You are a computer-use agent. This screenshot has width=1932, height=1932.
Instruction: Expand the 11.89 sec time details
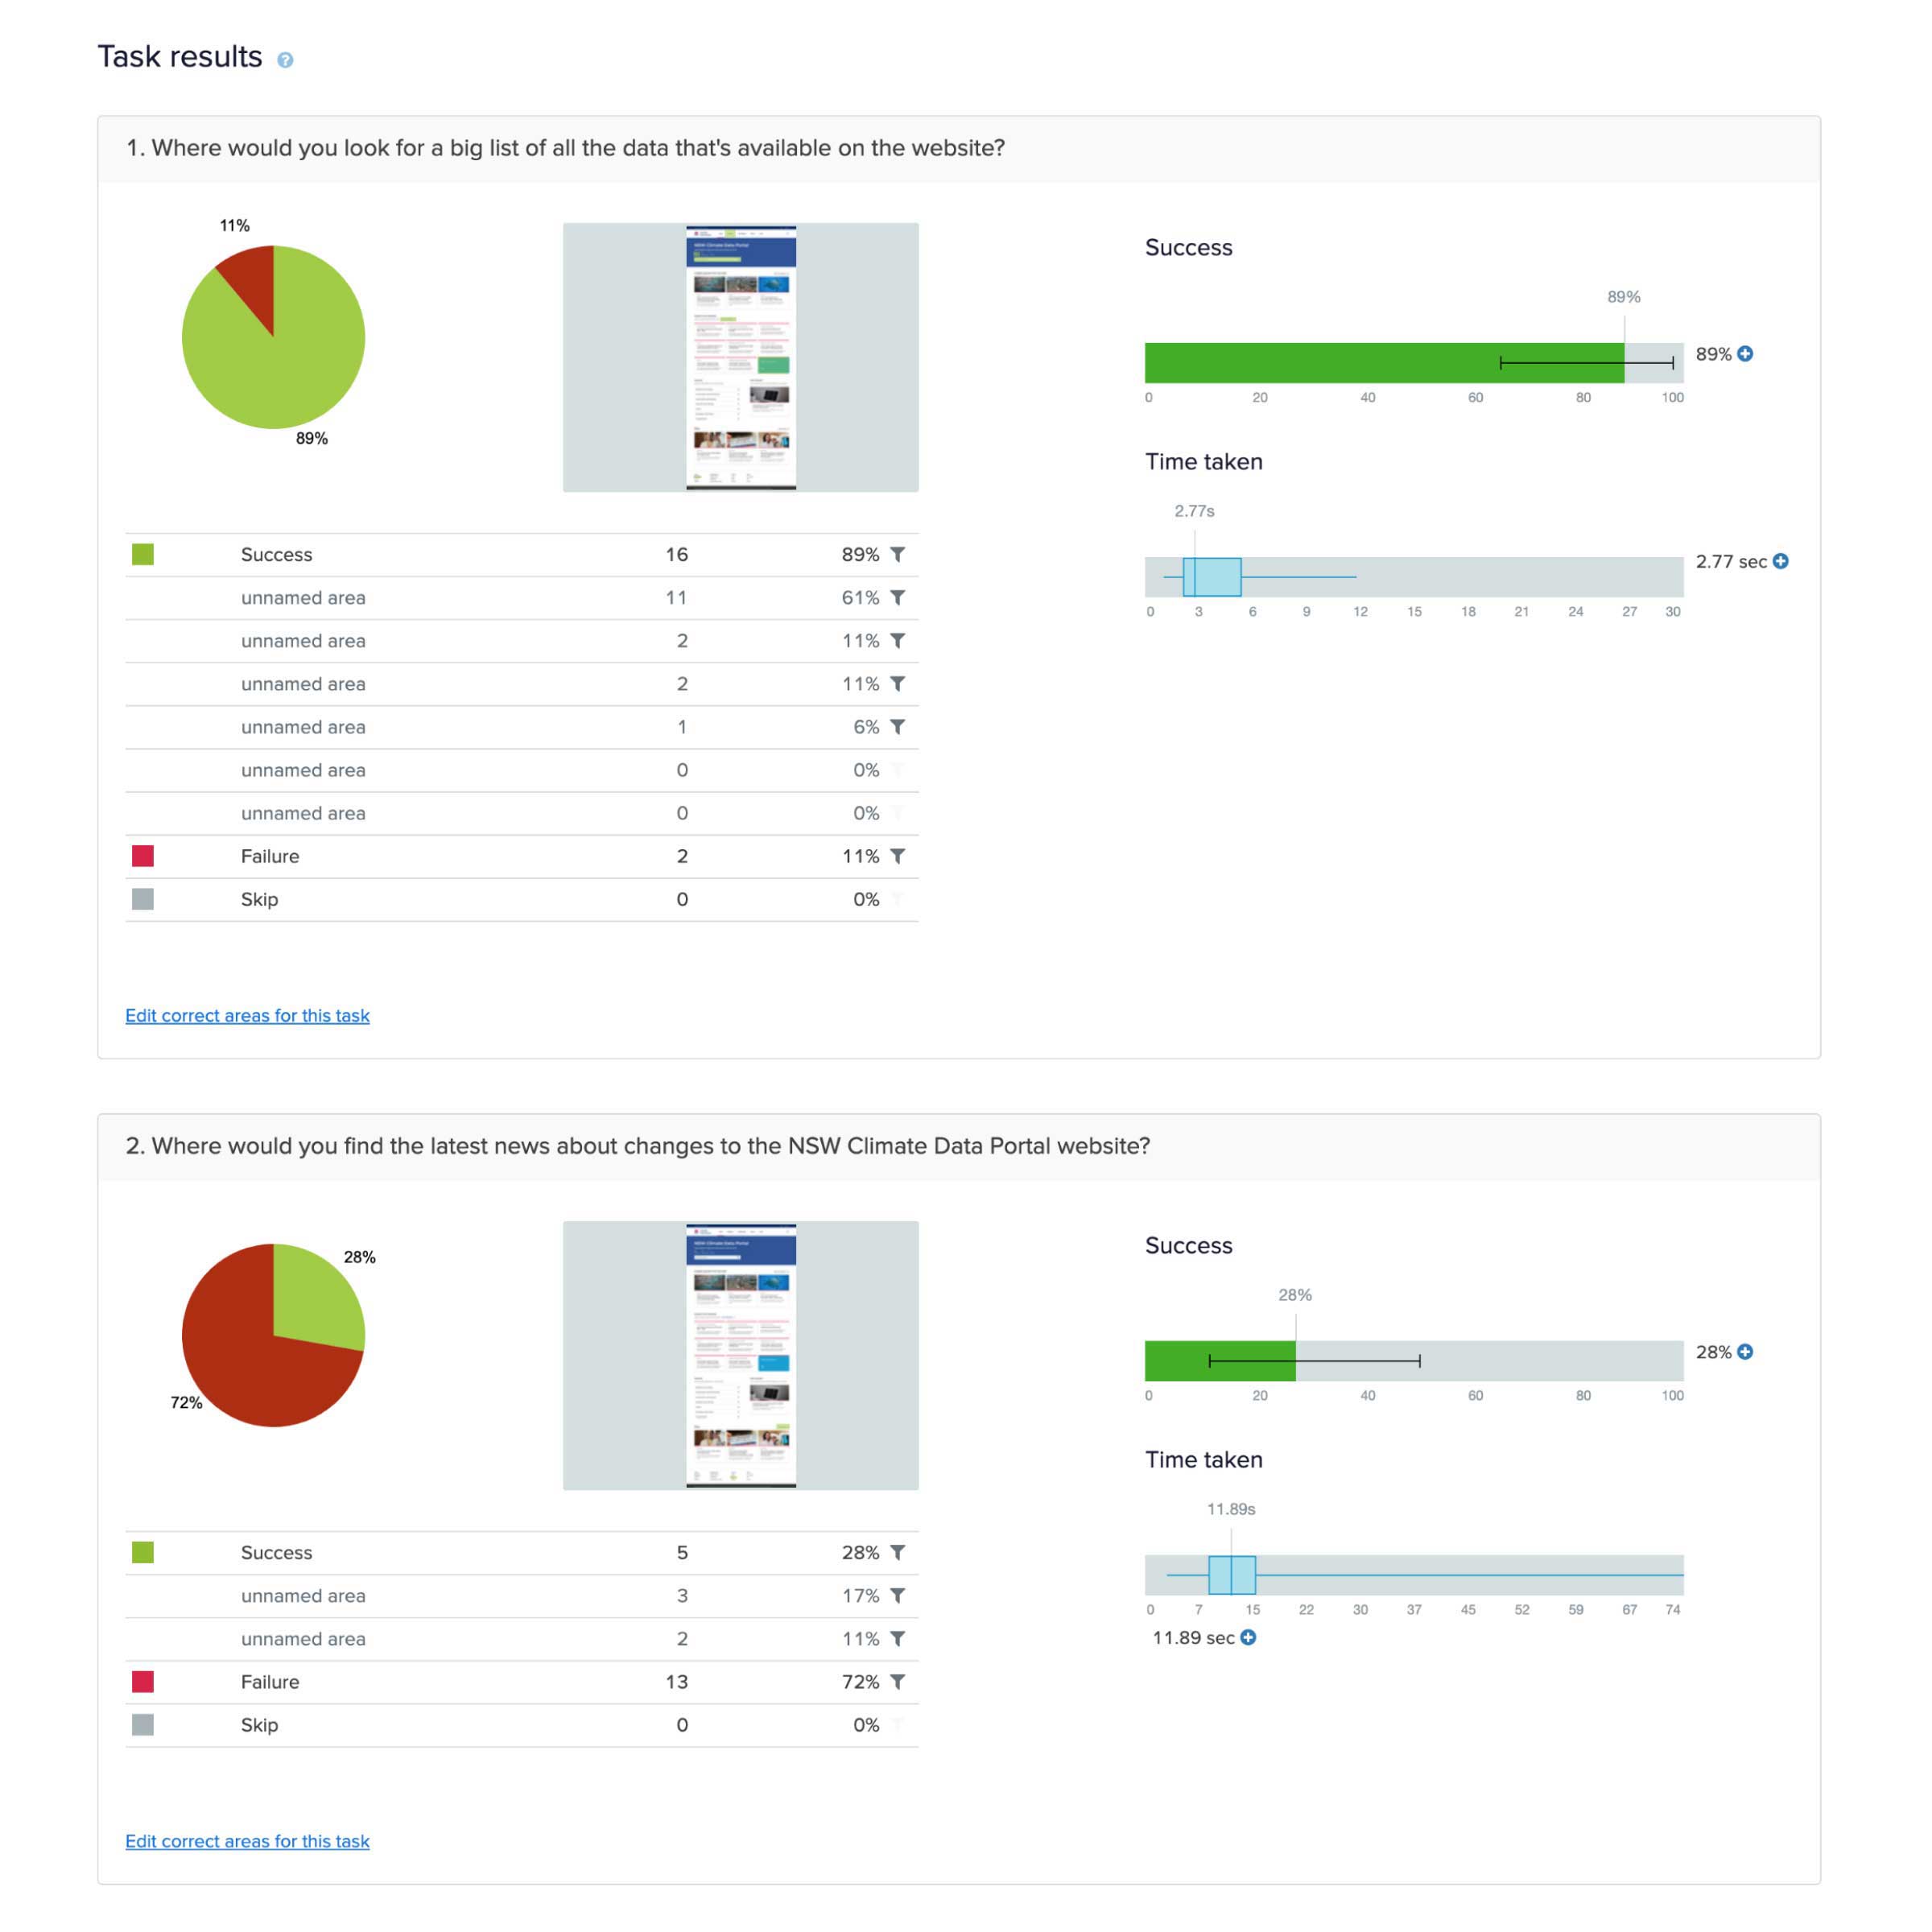[x=1248, y=1638]
